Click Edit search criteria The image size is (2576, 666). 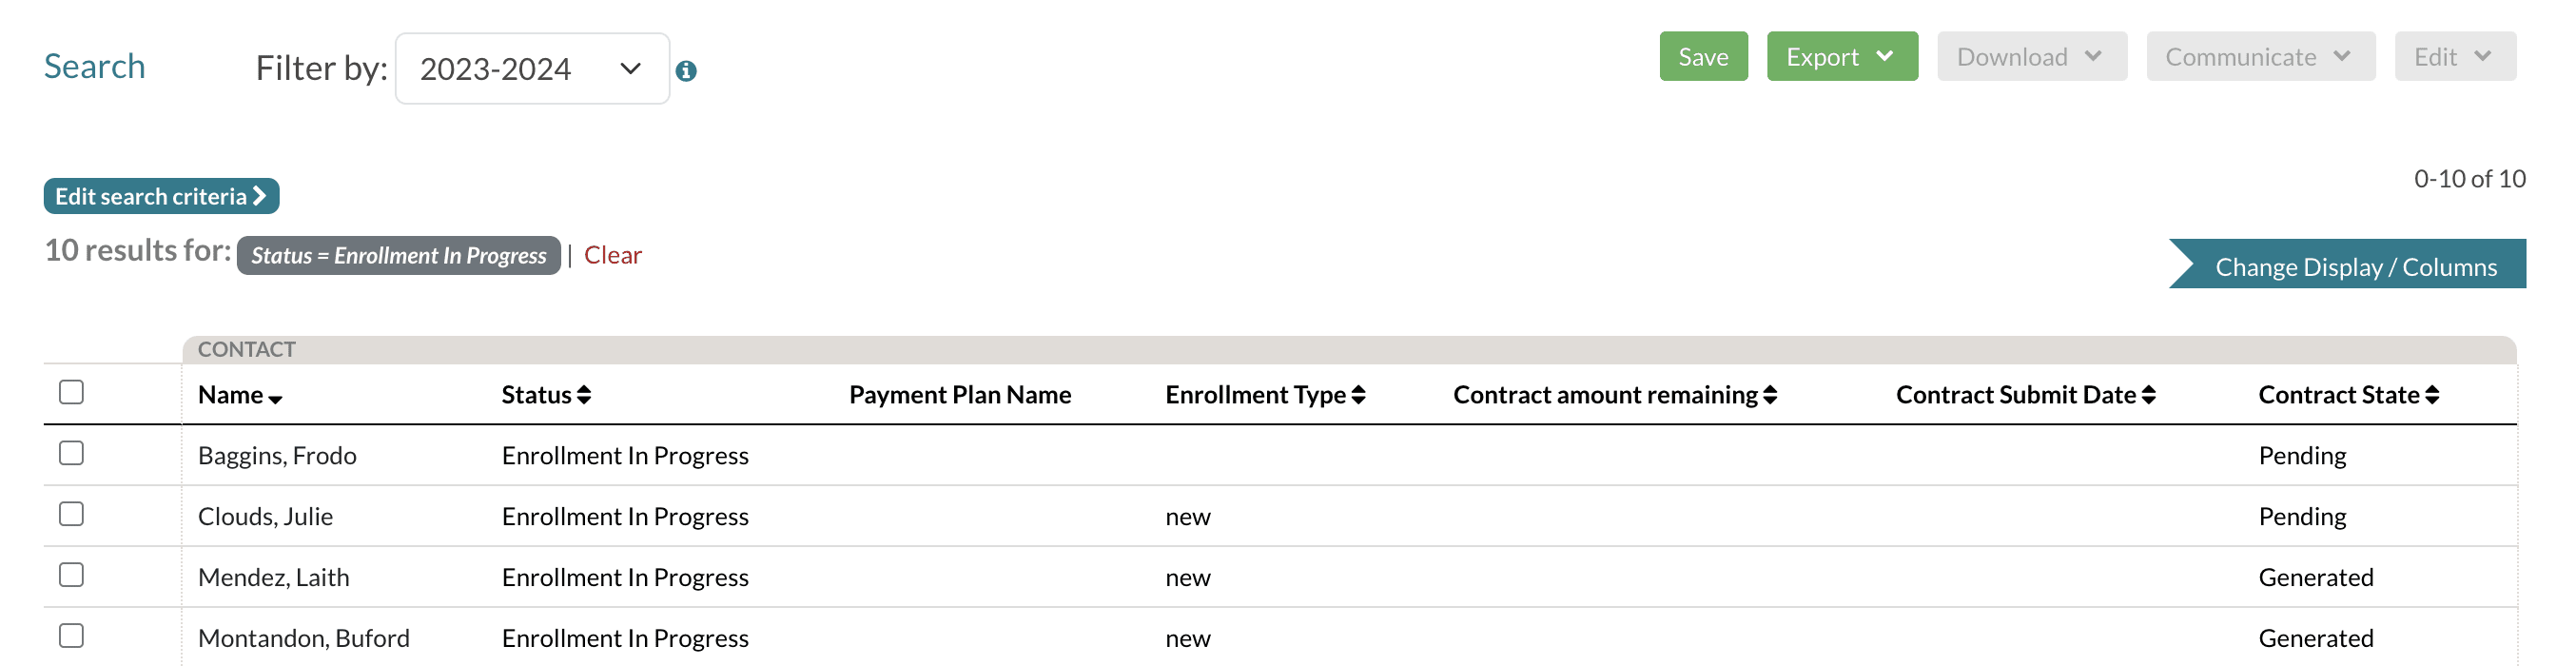161,196
